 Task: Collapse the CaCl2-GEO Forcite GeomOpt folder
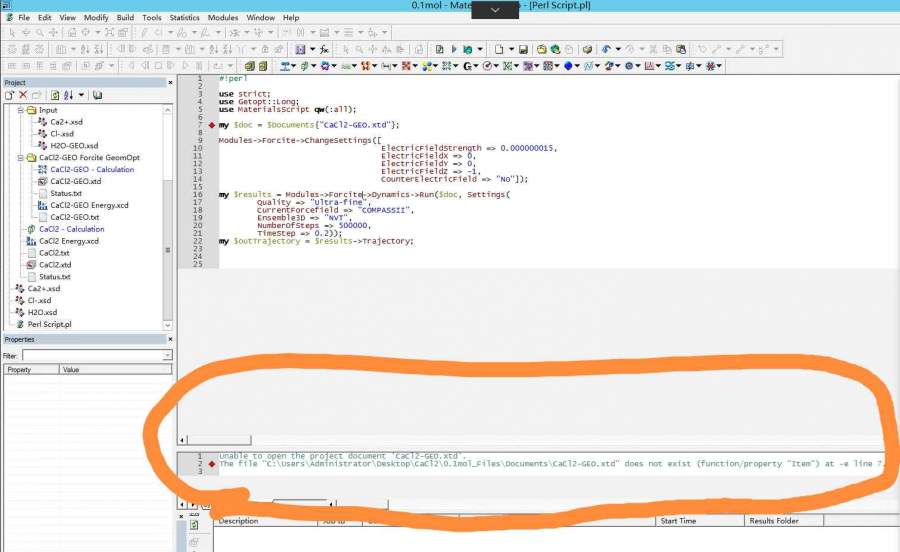[x=20, y=158]
